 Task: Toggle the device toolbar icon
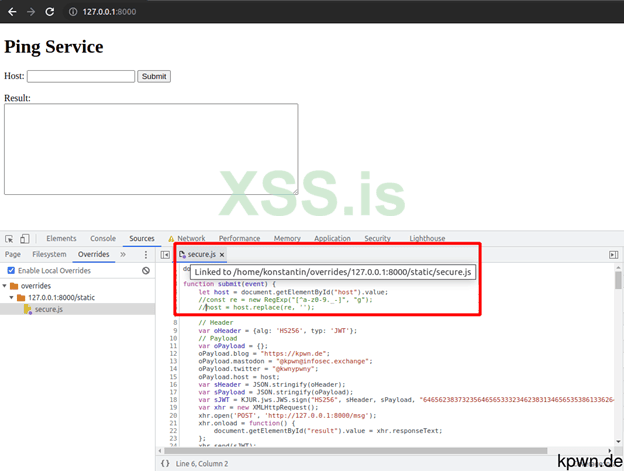25,239
